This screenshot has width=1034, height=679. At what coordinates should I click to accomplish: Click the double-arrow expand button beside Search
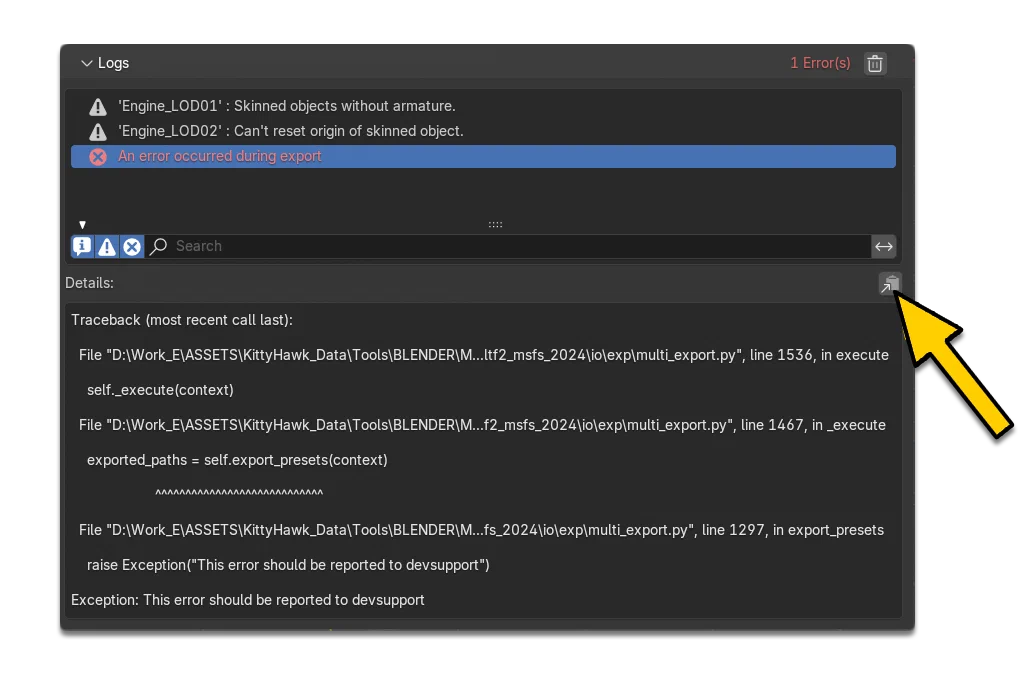pos(884,247)
